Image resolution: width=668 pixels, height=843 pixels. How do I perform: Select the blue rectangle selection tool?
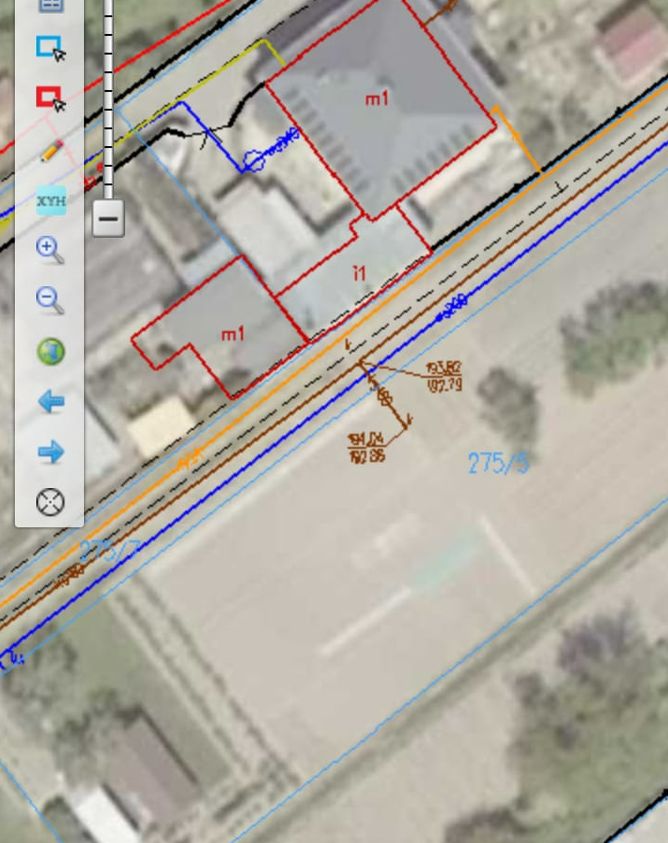click(51, 48)
